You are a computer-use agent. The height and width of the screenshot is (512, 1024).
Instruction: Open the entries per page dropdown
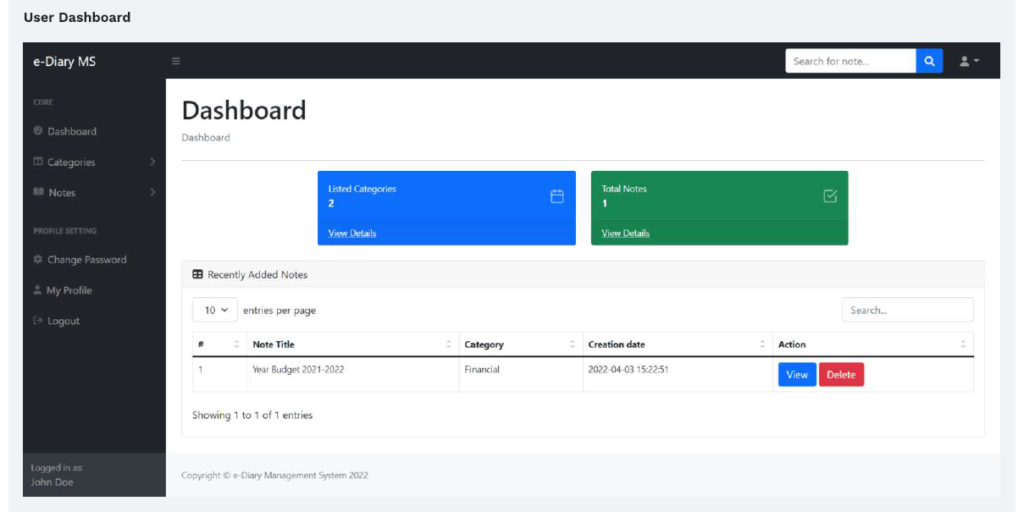215,310
